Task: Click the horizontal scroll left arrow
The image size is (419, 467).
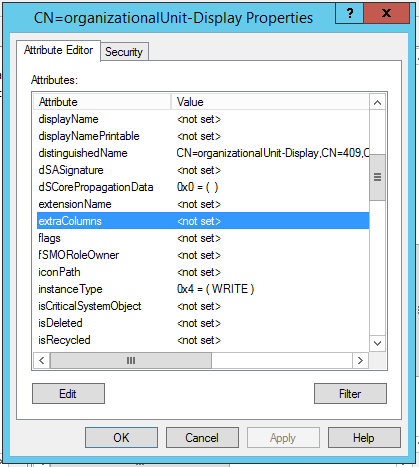Action: [42, 360]
